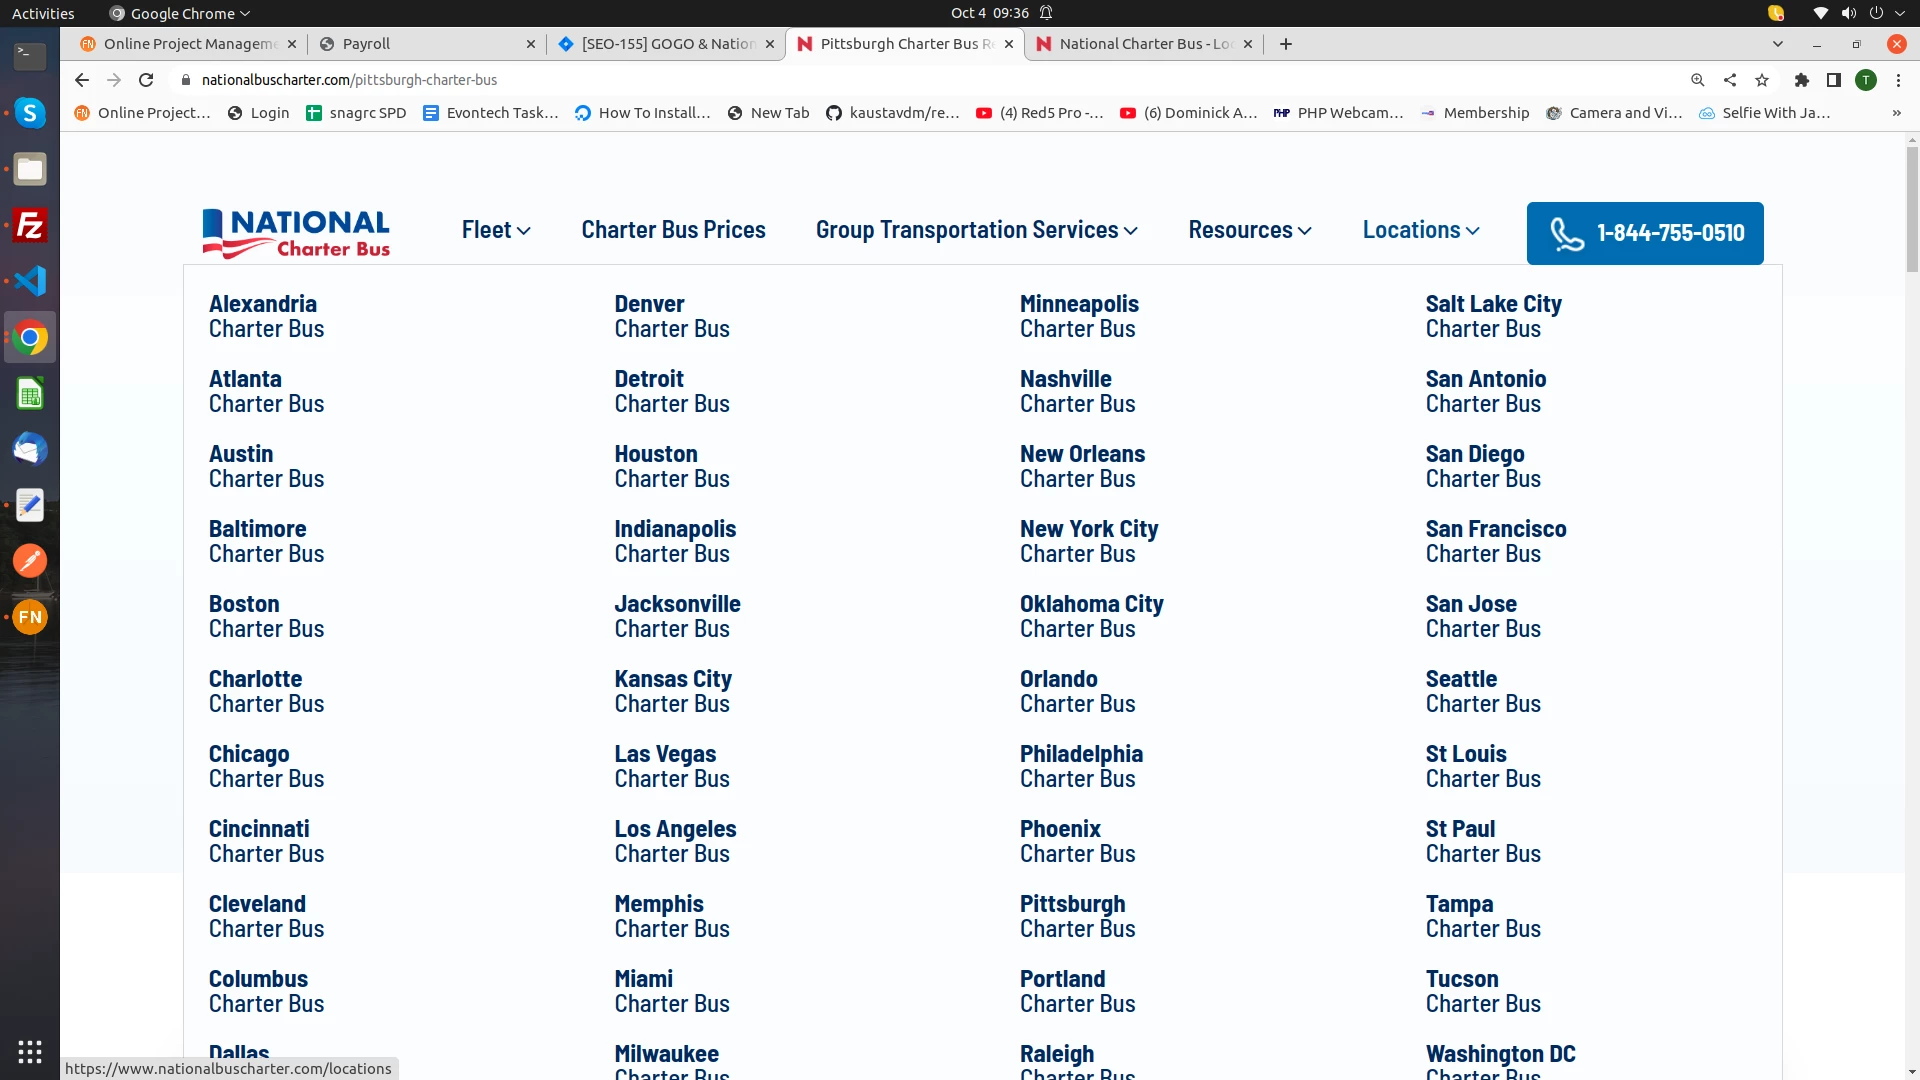The width and height of the screenshot is (1920, 1080).
Task: Open the Seattle Charter Bus link
Action: (1484, 691)
